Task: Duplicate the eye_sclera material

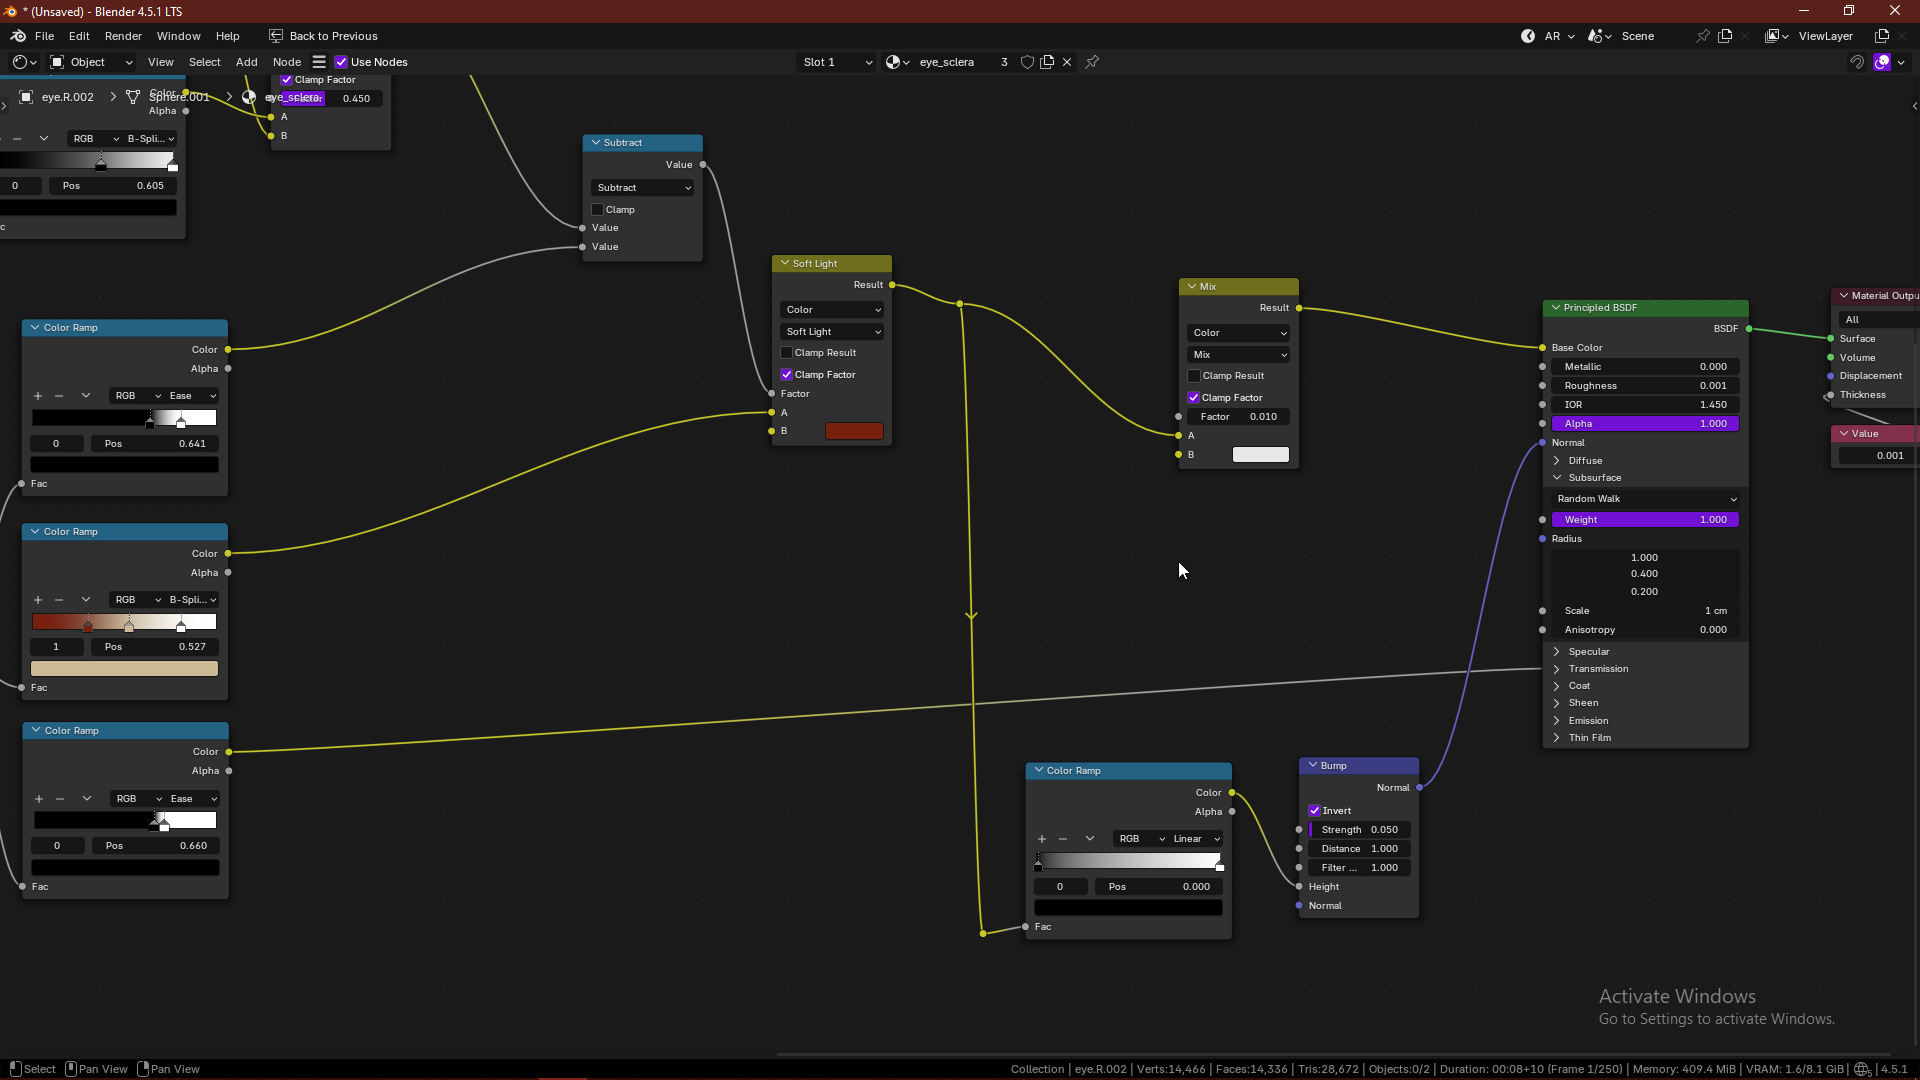Action: click(x=1047, y=62)
